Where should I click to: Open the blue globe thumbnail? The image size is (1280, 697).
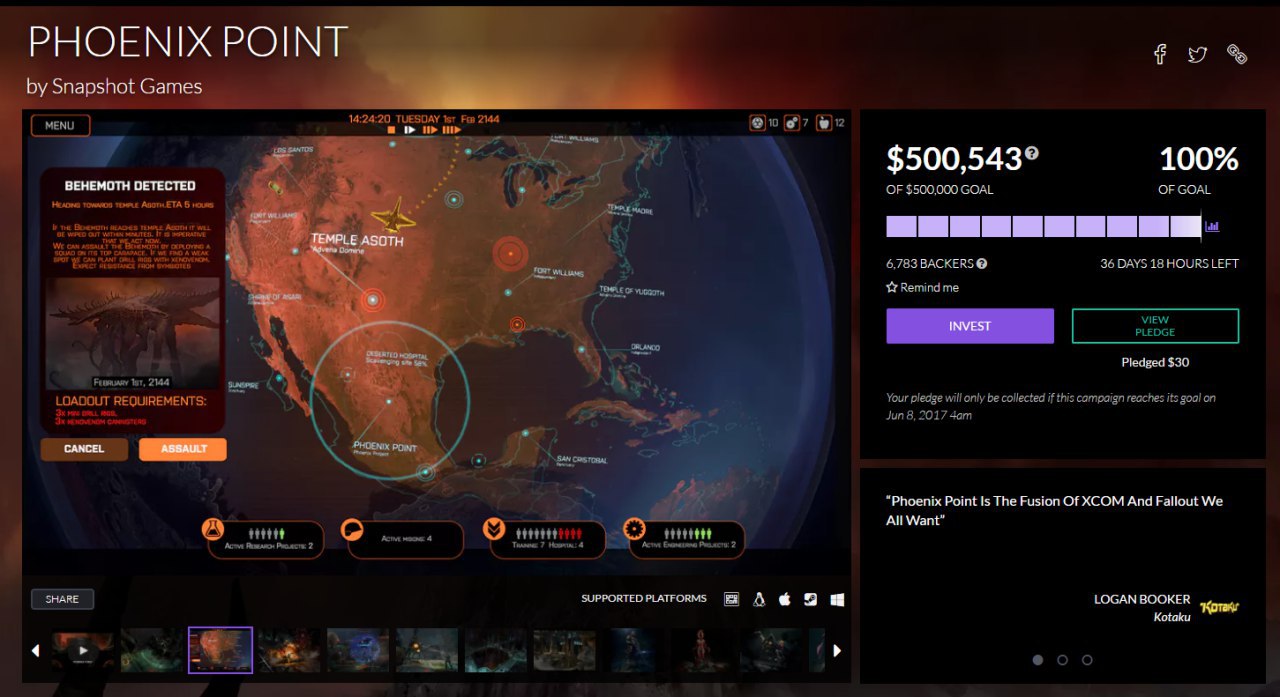[x=358, y=650]
